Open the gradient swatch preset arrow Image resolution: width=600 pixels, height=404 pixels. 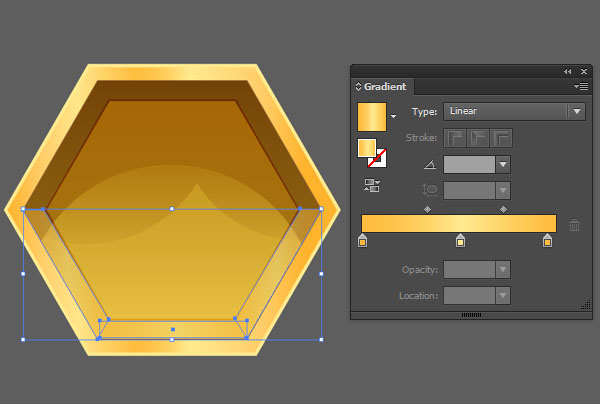tap(393, 116)
